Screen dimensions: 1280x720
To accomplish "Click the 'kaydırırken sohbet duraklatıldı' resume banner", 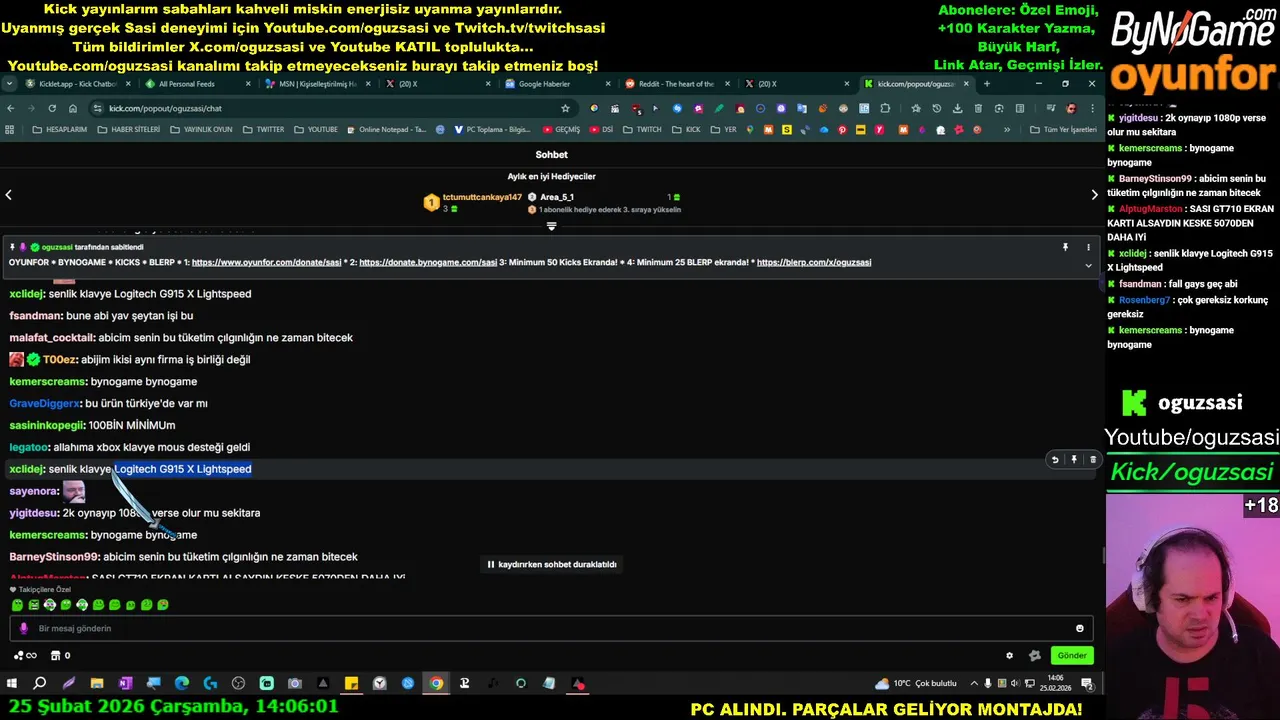I will (x=551, y=564).
